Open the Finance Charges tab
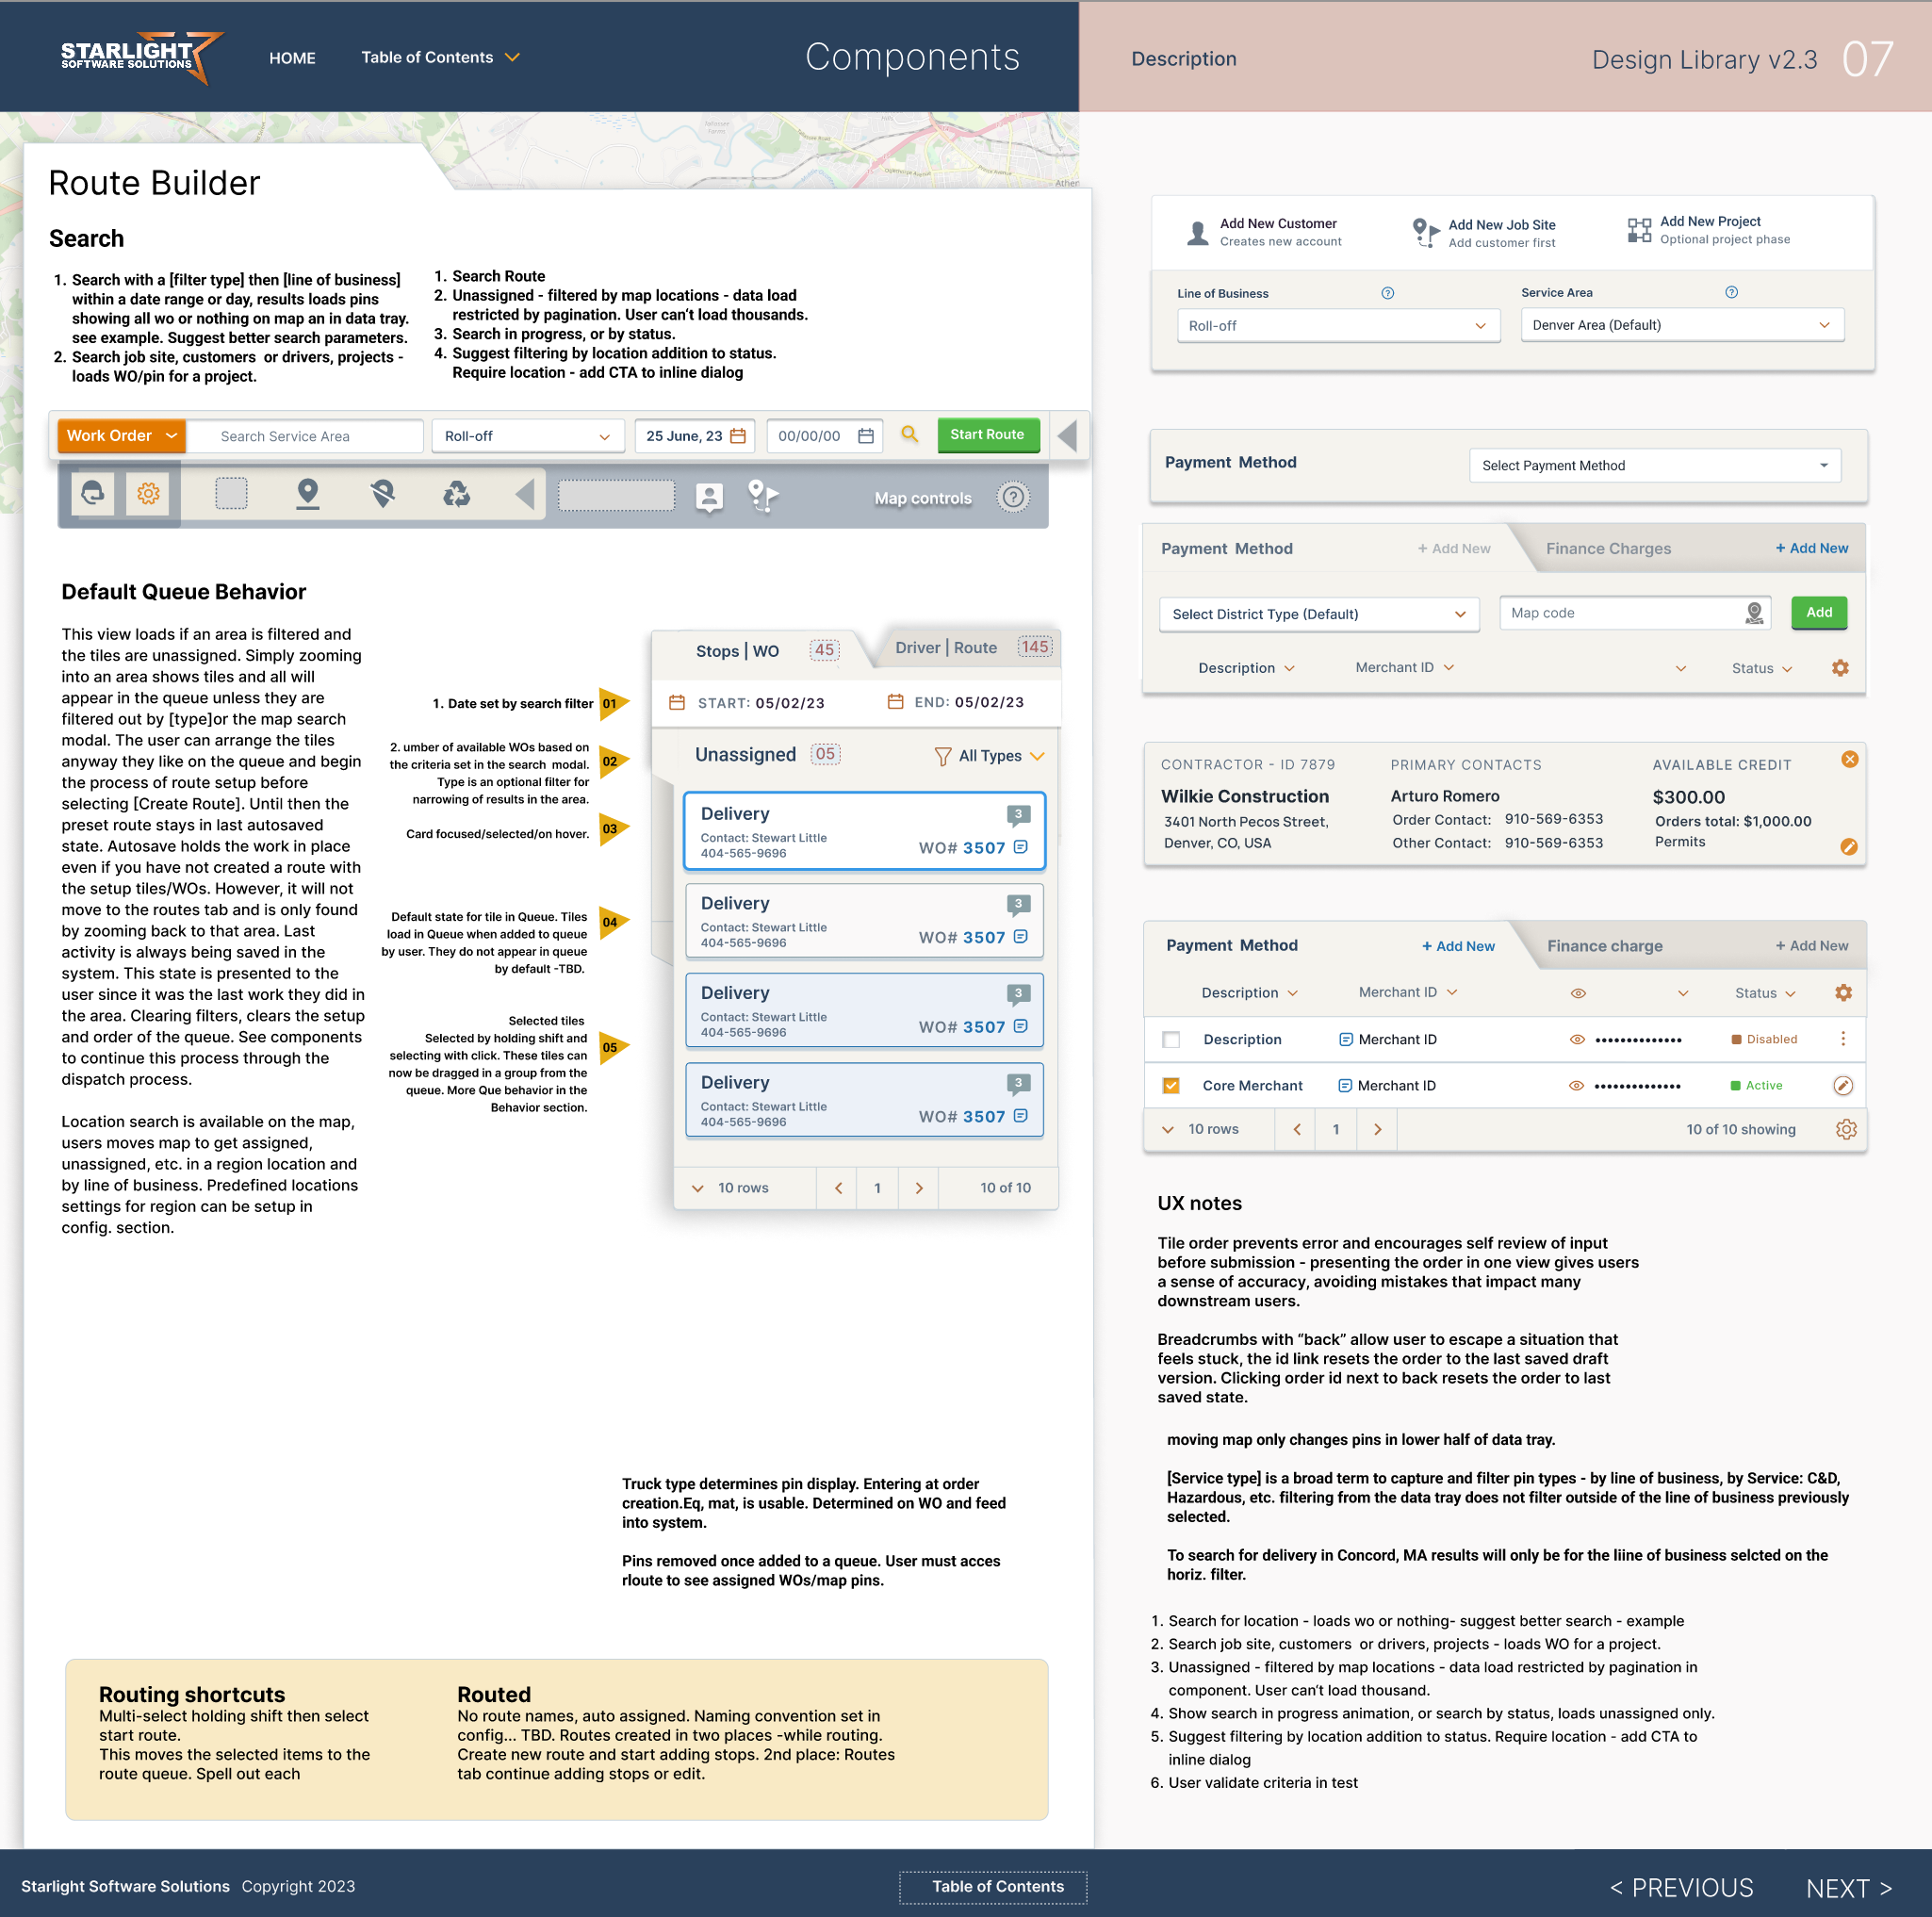The height and width of the screenshot is (1917, 1932). [1608, 549]
